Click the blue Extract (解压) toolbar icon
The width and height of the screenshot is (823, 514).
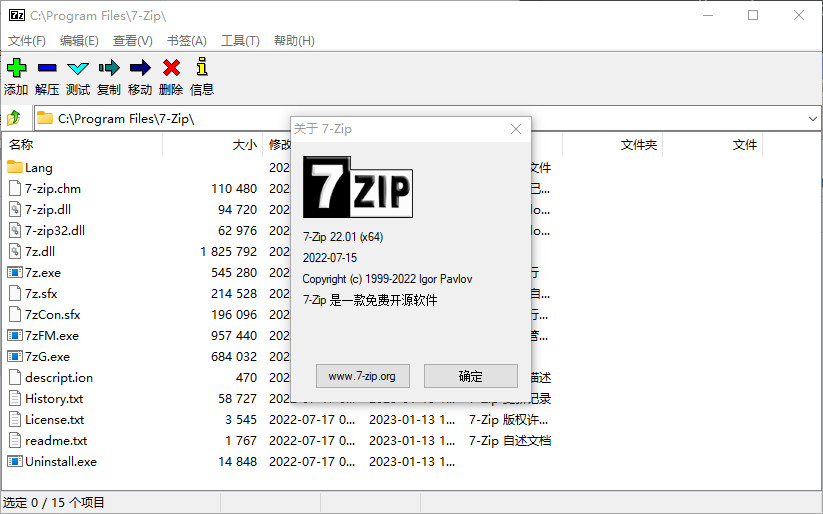click(x=47, y=68)
